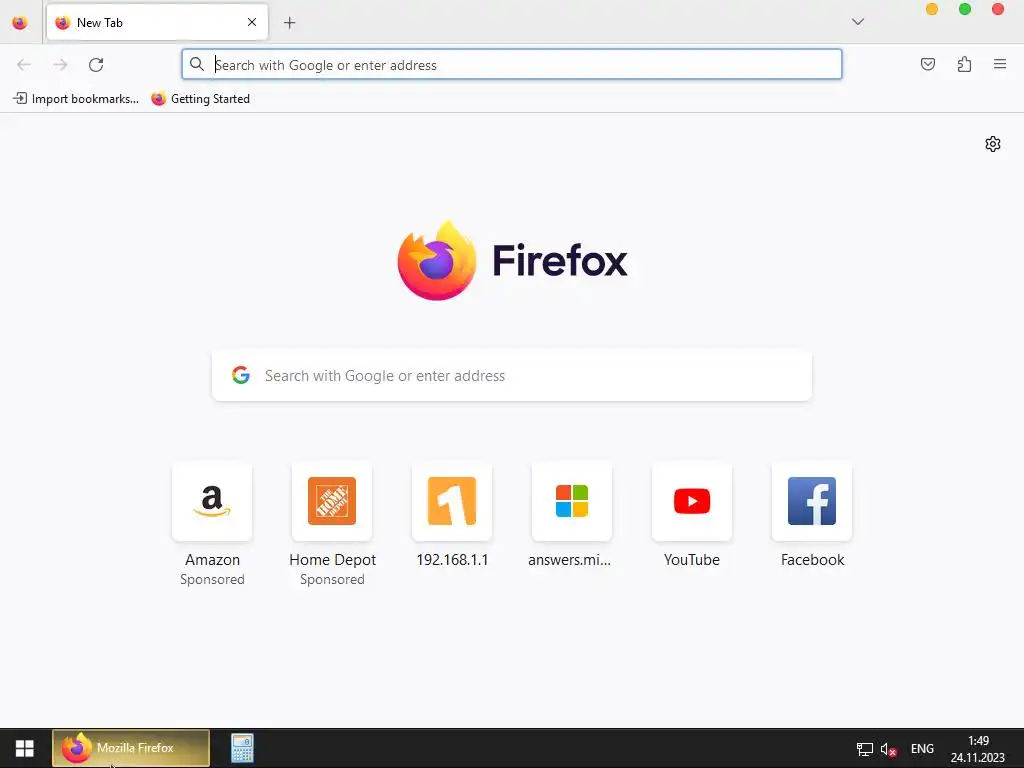Viewport: 1024px width, 768px height.
Task: Select the New Tab tab
Action: (x=157, y=22)
